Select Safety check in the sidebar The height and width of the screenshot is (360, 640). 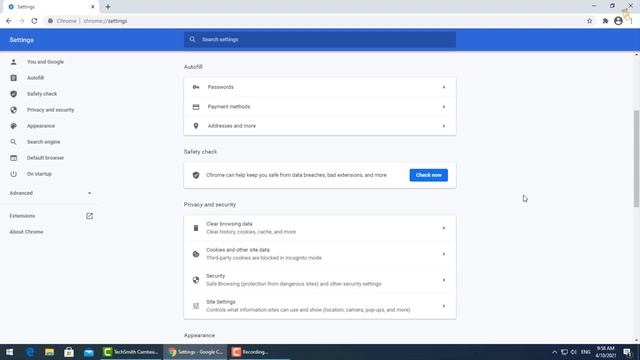[42, 94]
